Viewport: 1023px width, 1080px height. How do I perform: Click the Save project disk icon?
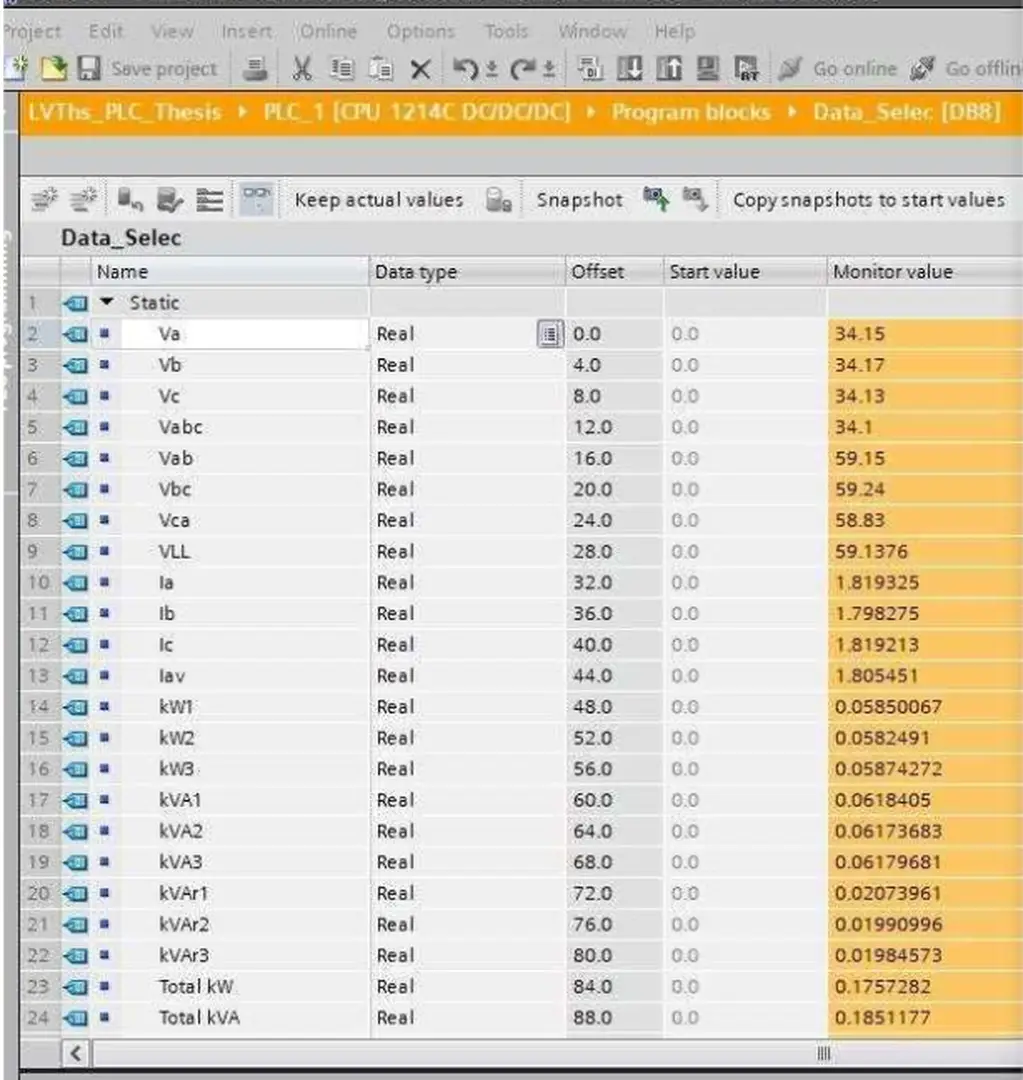(89, 69)
